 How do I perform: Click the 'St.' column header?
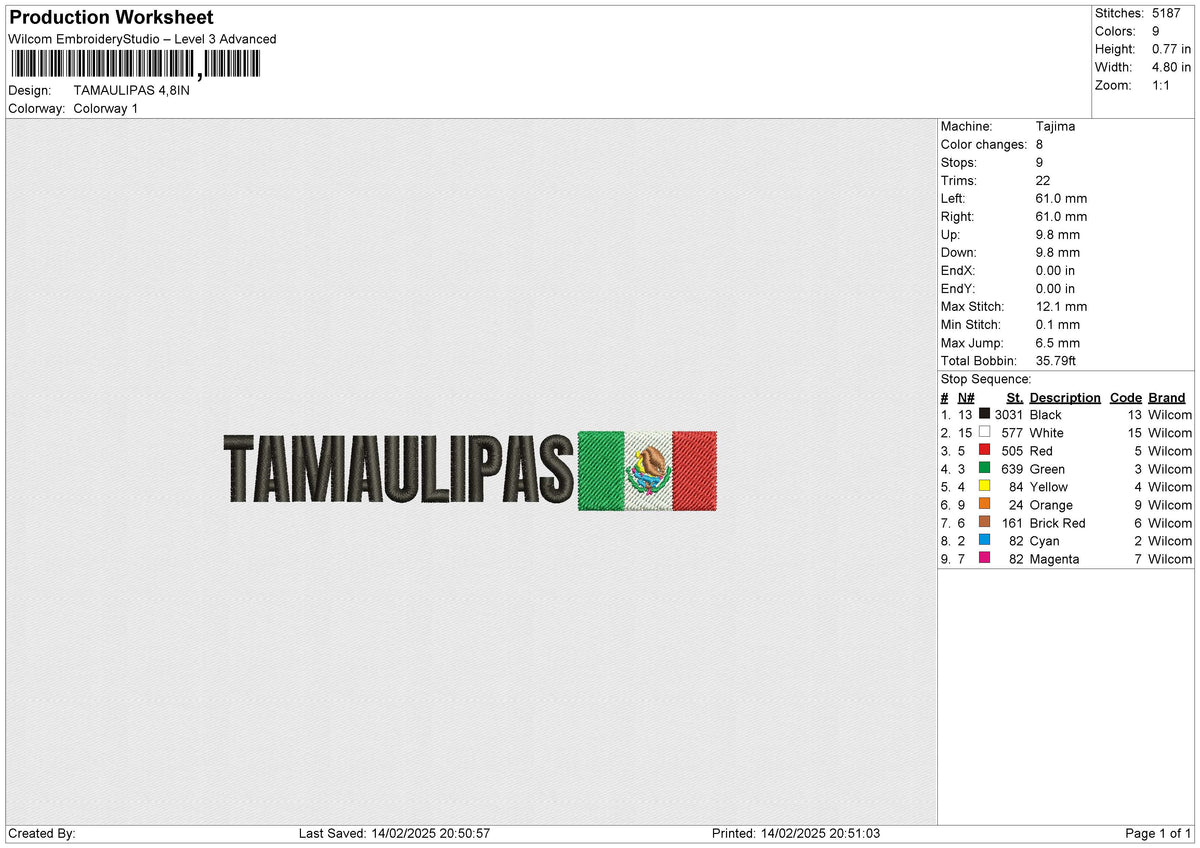click(x=1015, y=397)
